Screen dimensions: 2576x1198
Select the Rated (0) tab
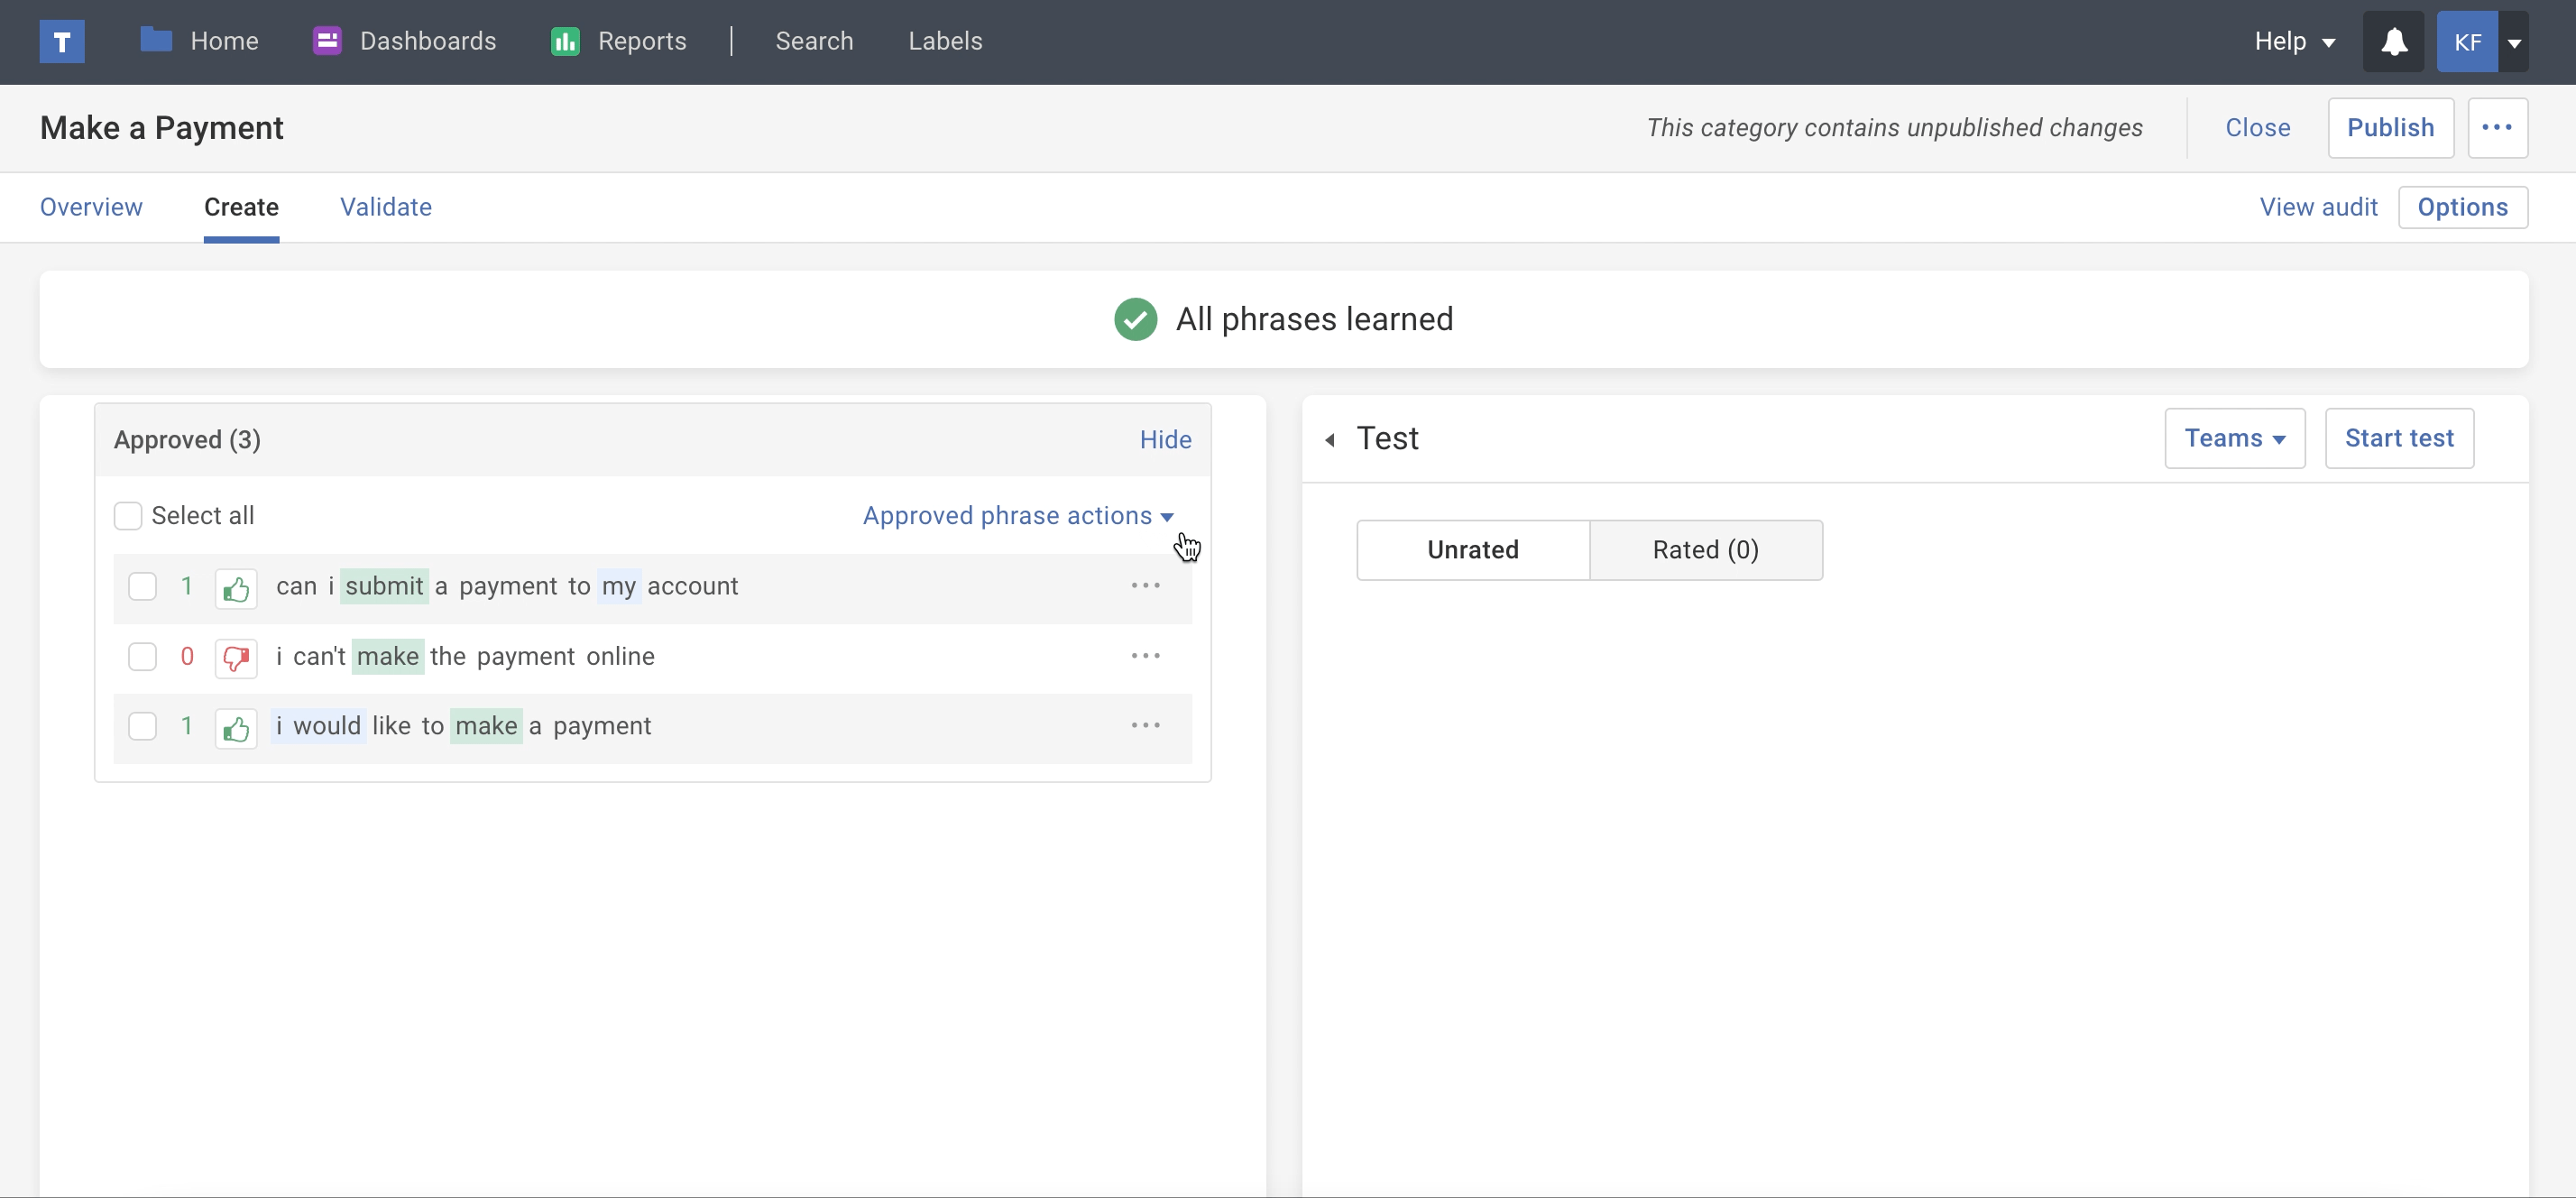tap(1705, 550)
